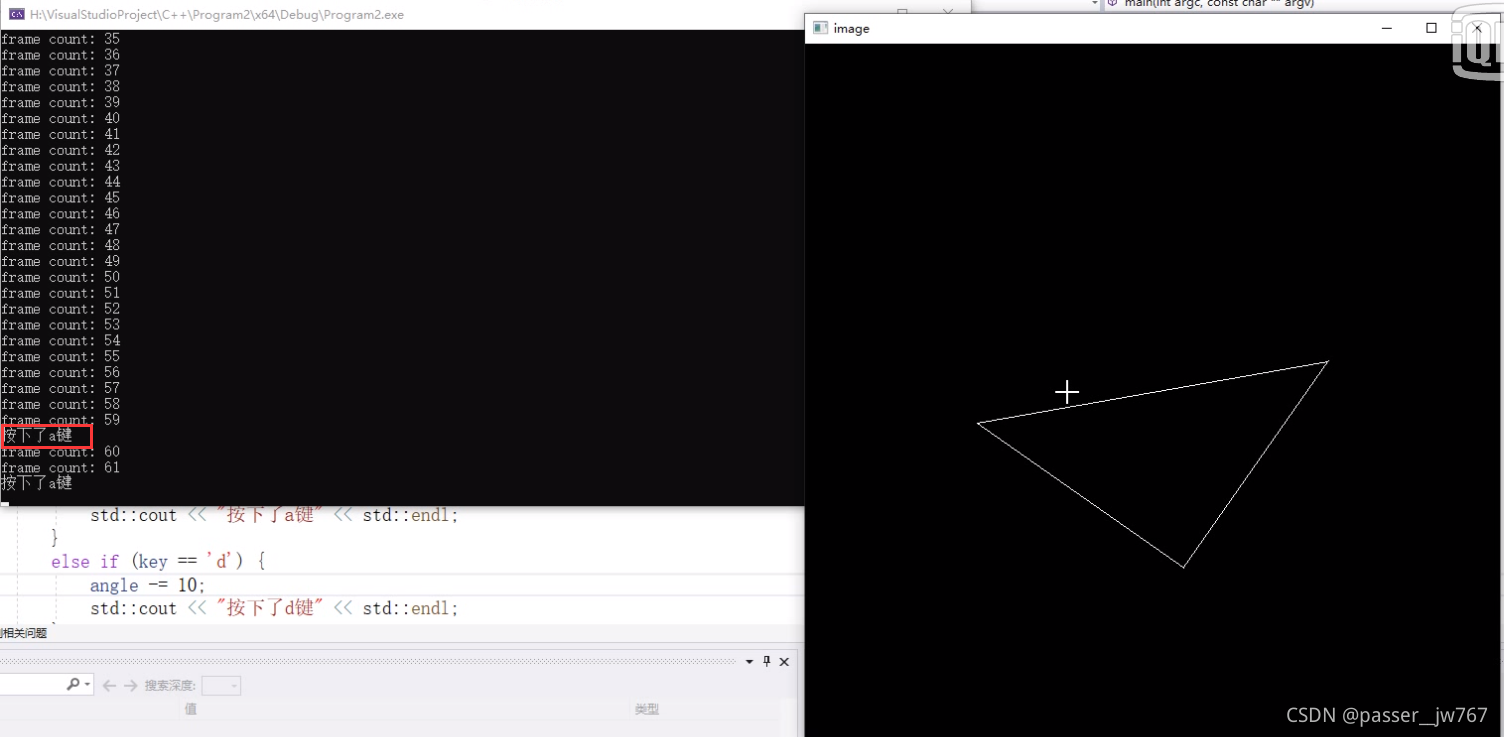Viewport: 1504px width, 737px height.
Task: Open the panel's window position dropdown arrow
Action: [749, 661]
